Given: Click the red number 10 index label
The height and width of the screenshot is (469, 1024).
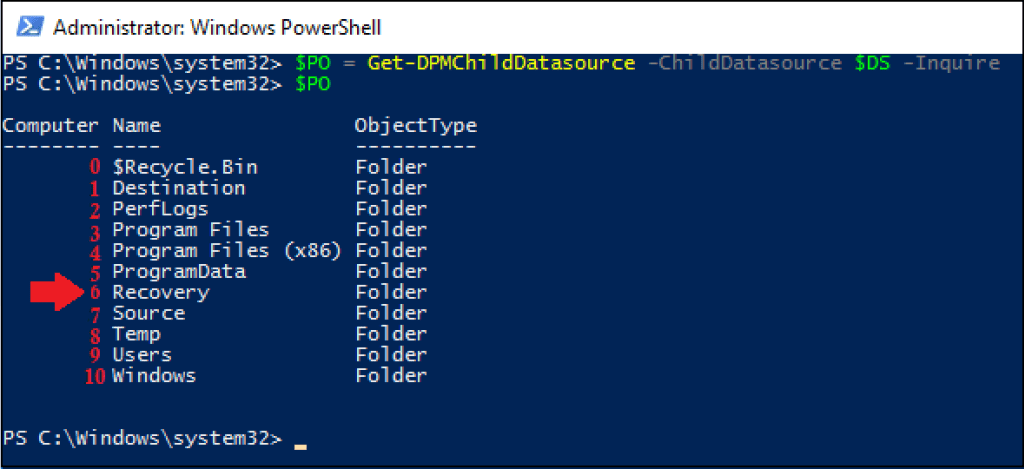Looking at the screenshot, I should 95,377.
